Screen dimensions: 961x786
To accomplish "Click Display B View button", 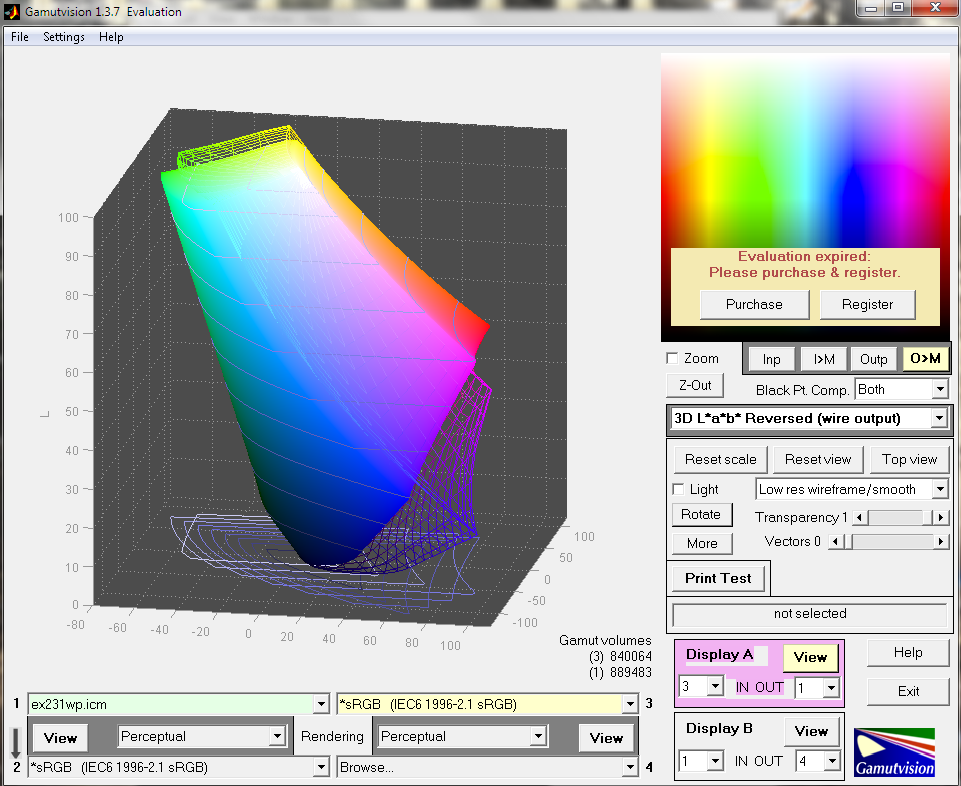I will [x=811, y=731].
